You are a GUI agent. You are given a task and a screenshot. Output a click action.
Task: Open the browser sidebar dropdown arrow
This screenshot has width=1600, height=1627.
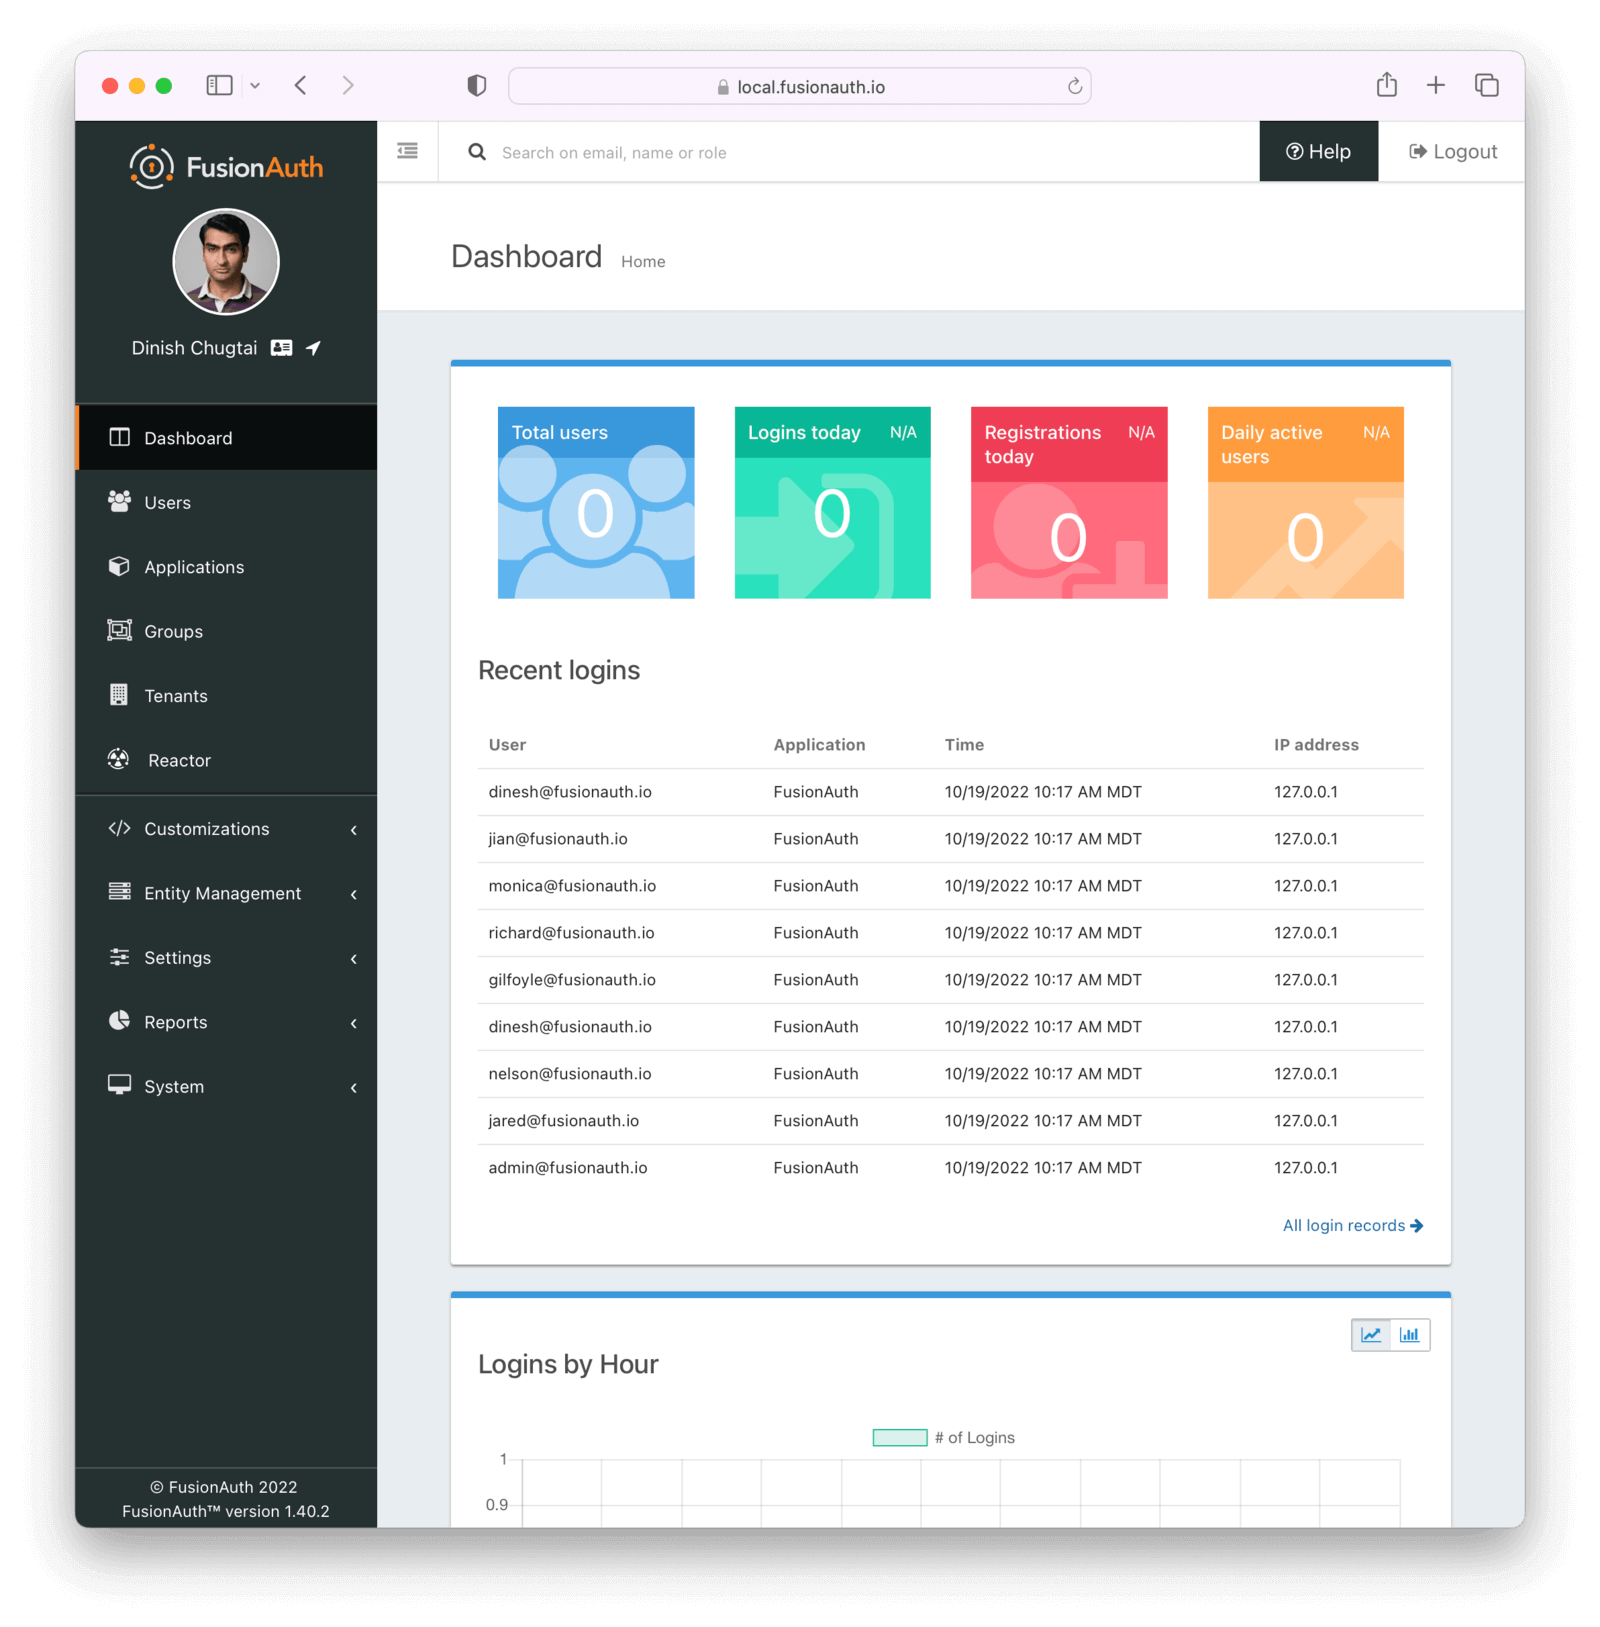[255, 86]
